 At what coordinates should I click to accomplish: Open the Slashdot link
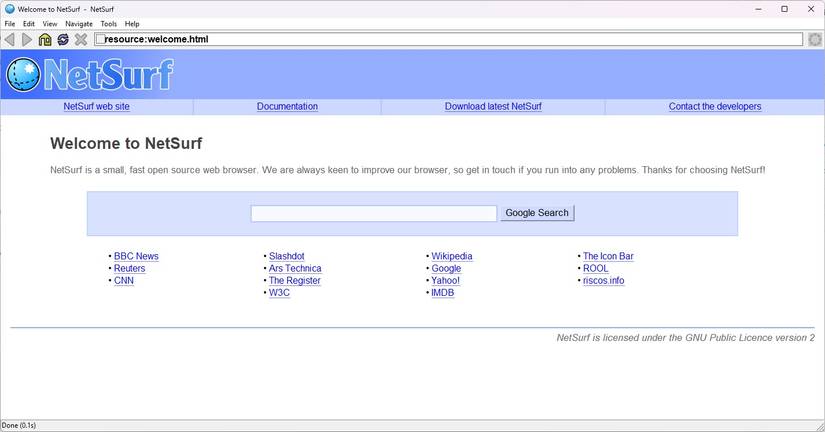[287, 256]
